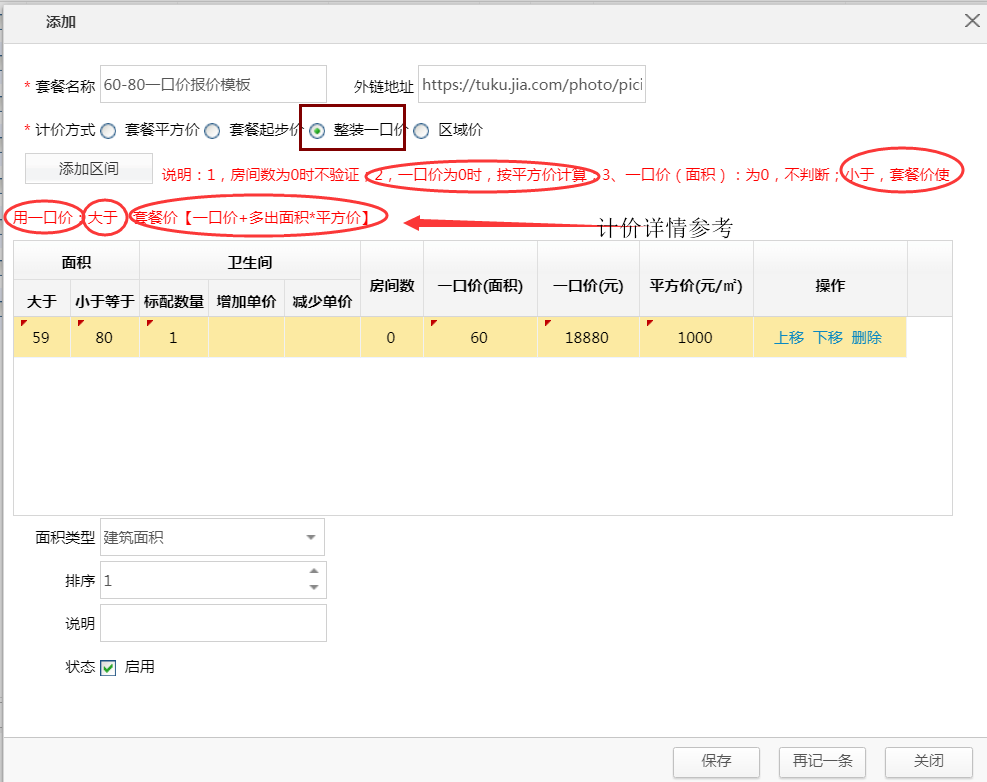Select 套餐起步价 pricing radio option

(212, 130)
